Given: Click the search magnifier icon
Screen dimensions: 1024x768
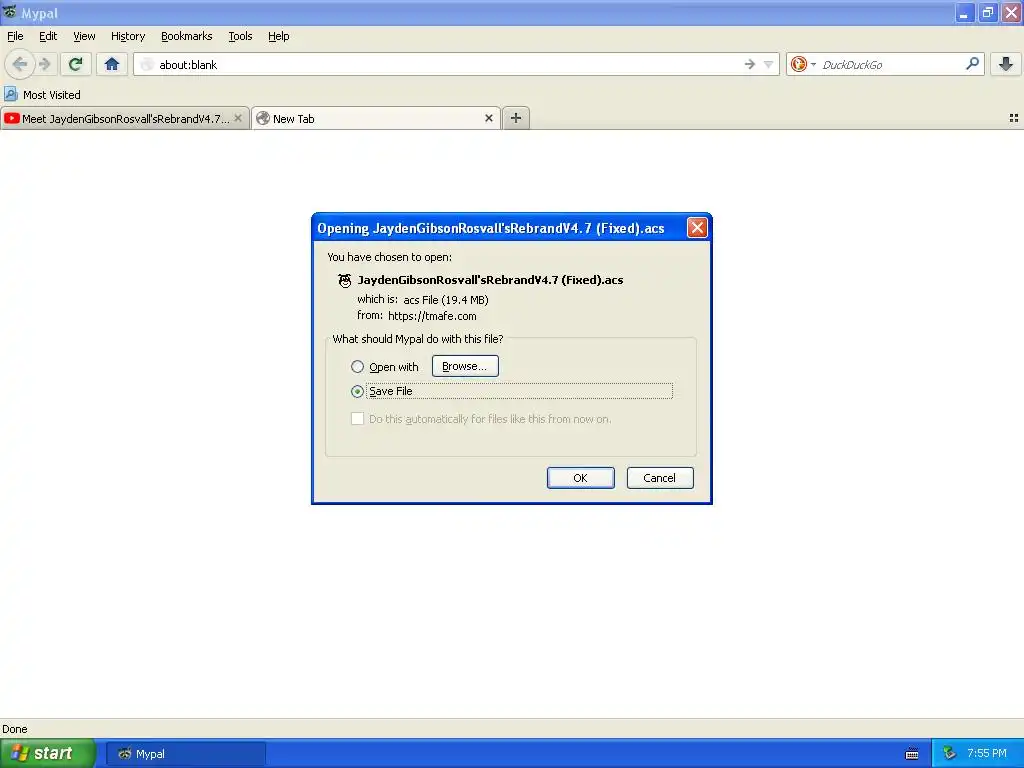Looking at the screenshot, I should [x=972, y=64].
